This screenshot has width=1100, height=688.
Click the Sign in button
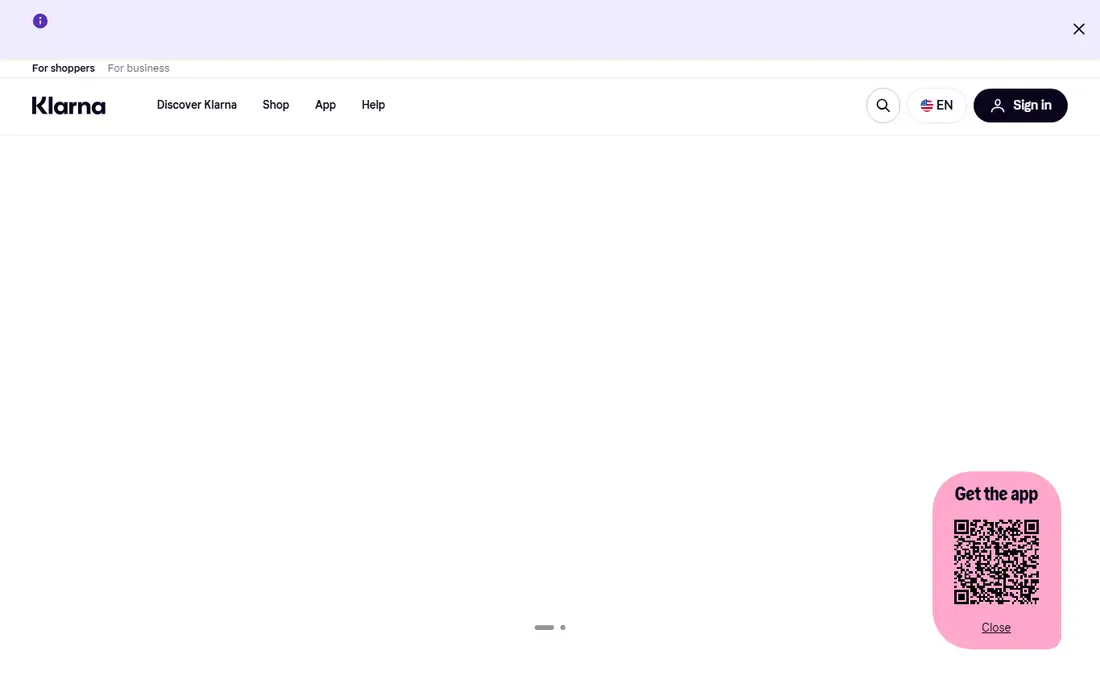pos(1020,105)
